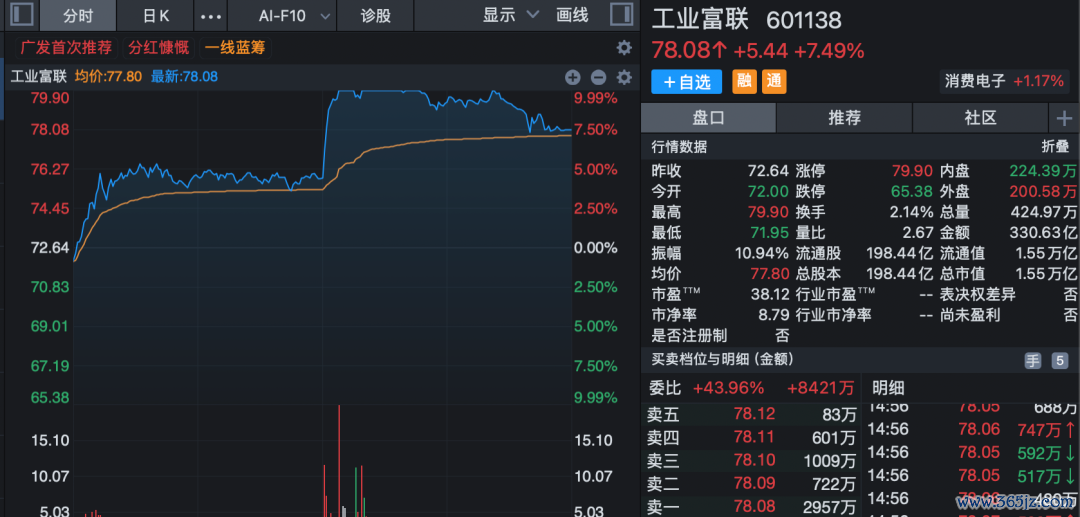Screen dimensions: 1080x517
Task: Click the 画线 drawing tool button
Action: pos(572,15)
